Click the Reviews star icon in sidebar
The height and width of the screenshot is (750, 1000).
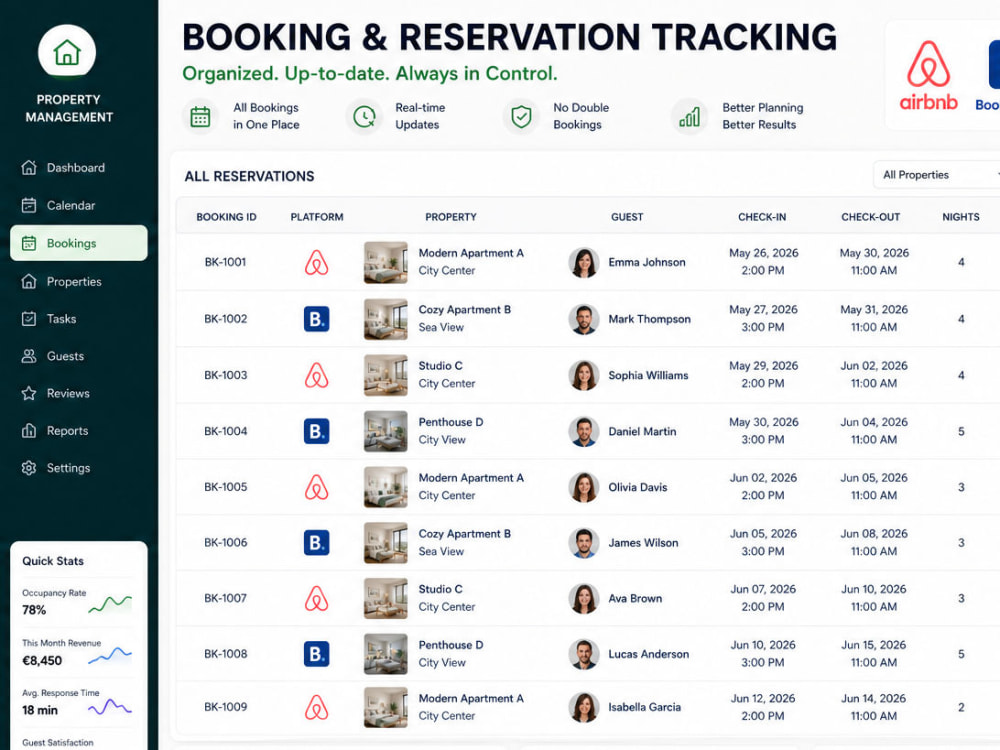coord(29,393)
